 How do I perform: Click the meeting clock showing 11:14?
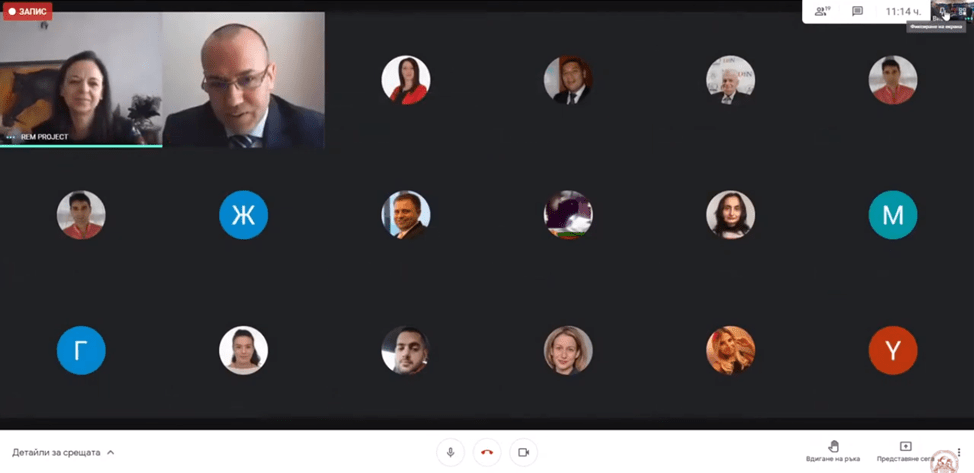902,11
